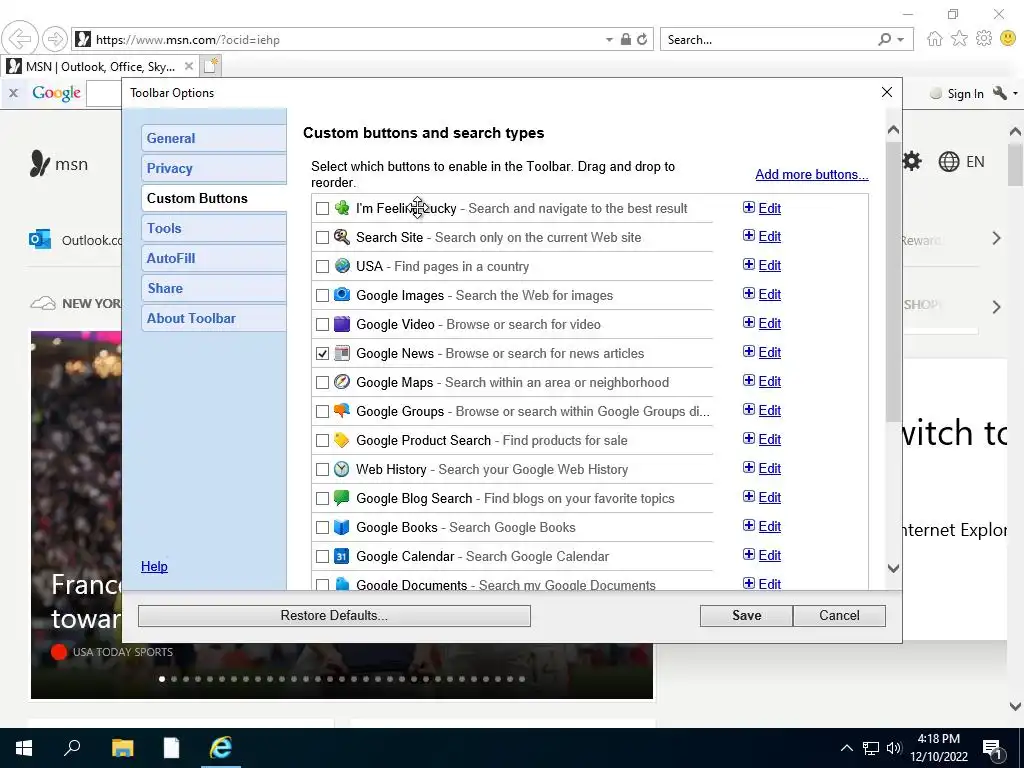Tick the Google Maps checkbox
Screen dimensions: 1024x768
322,382
